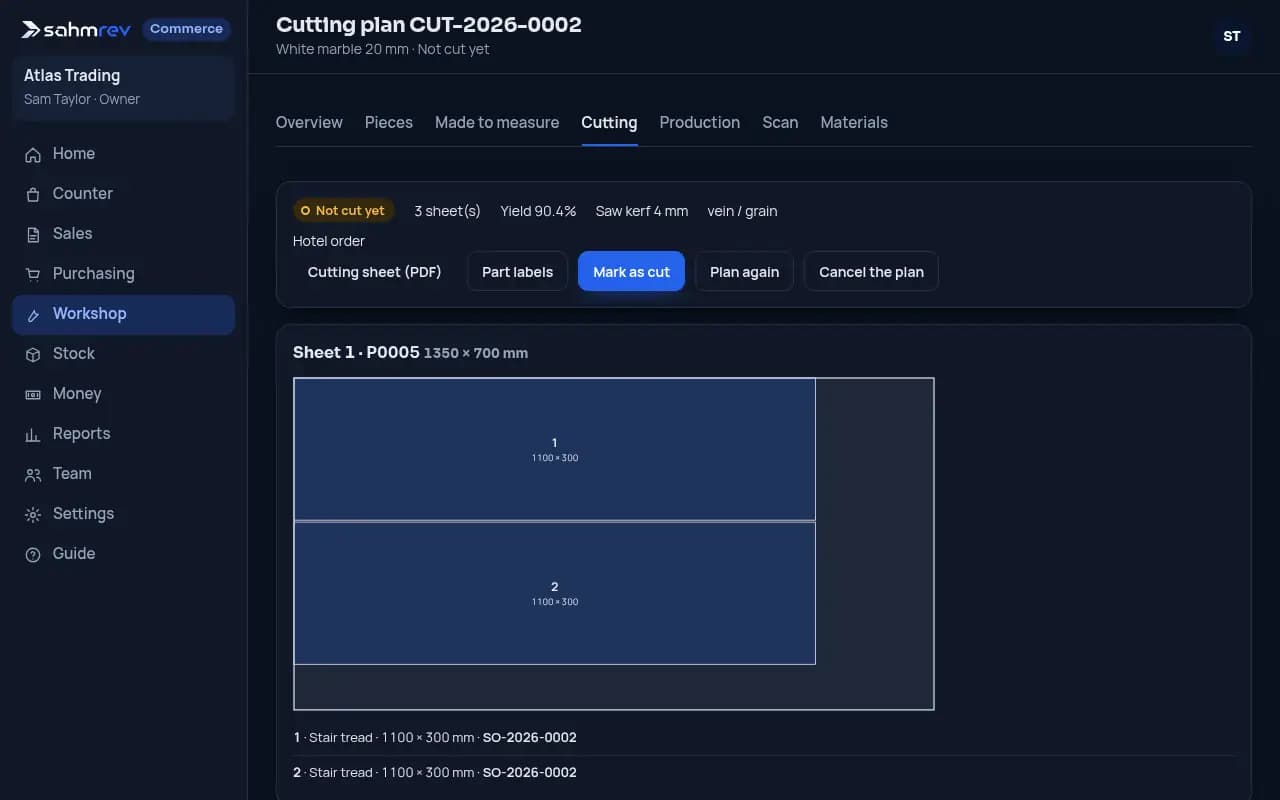Image resolution: width=1280 pixels, height=800 pixels.
Task: Click the Plan again button
Action: click(744, 271)
